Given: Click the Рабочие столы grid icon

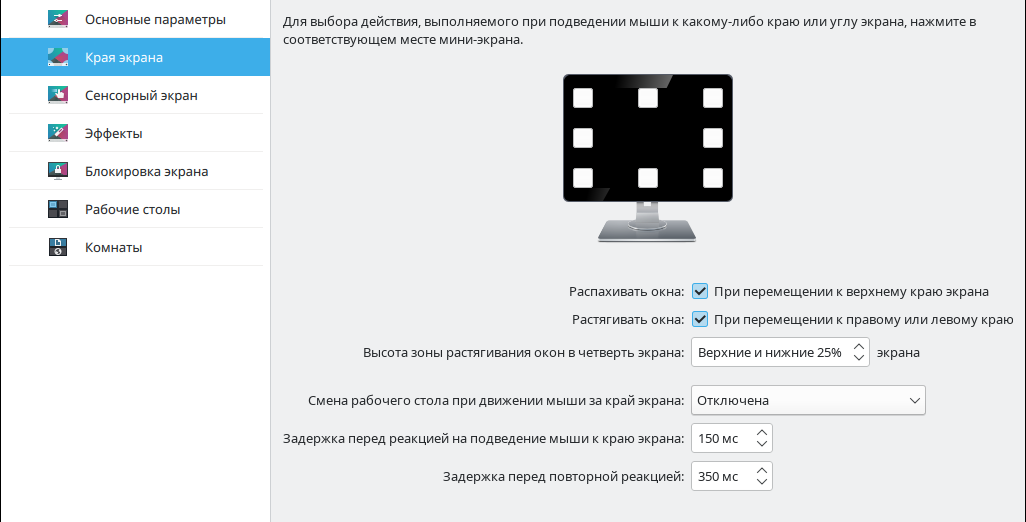Looking at the screenshot, I should click(x=58, y=209).
